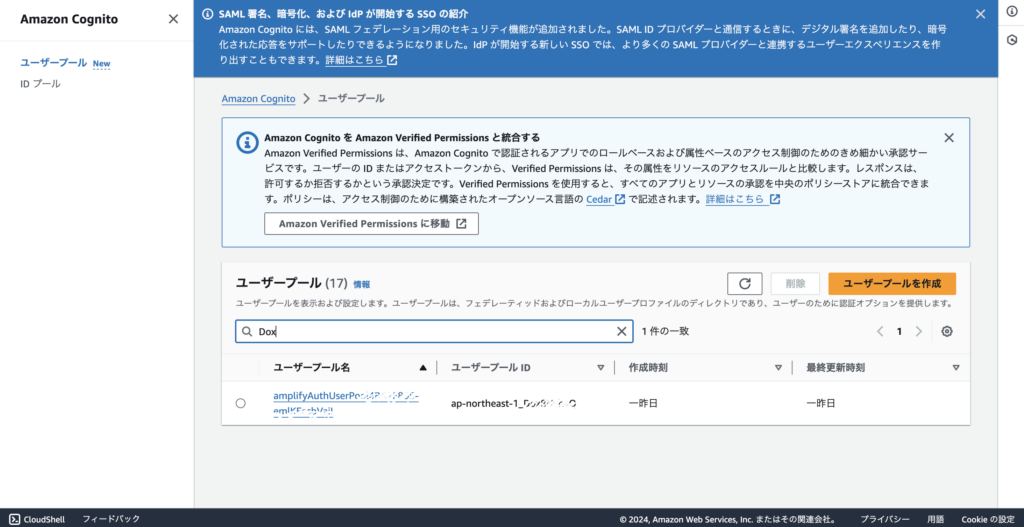Clear the Dox search text
The width and height of the screenshot is (1024, 527).
(x=622, y=331)
